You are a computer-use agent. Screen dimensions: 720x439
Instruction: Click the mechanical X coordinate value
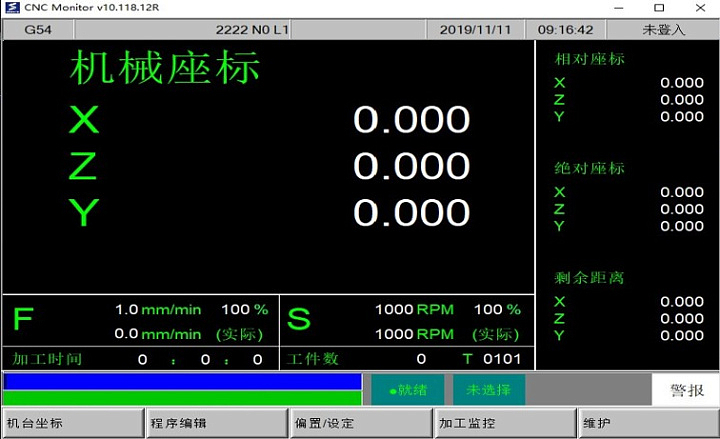tap(411, 120)
